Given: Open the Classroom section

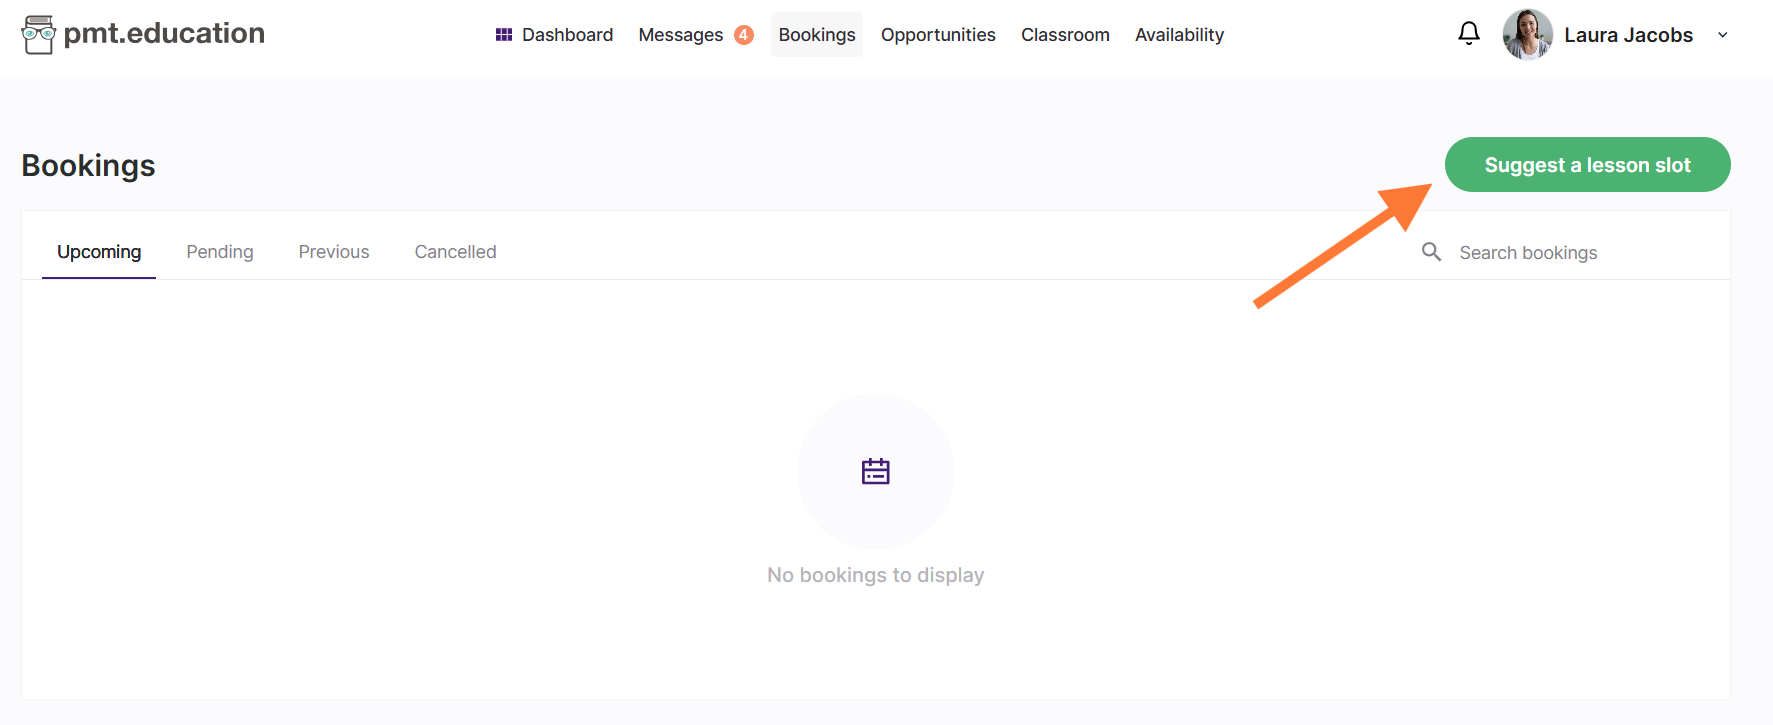Looking at the screenshot, I should pos(1064,35).
